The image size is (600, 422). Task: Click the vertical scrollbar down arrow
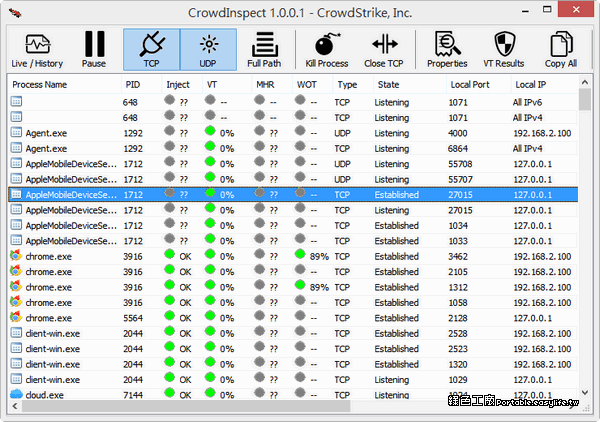(x=585, y=393)
